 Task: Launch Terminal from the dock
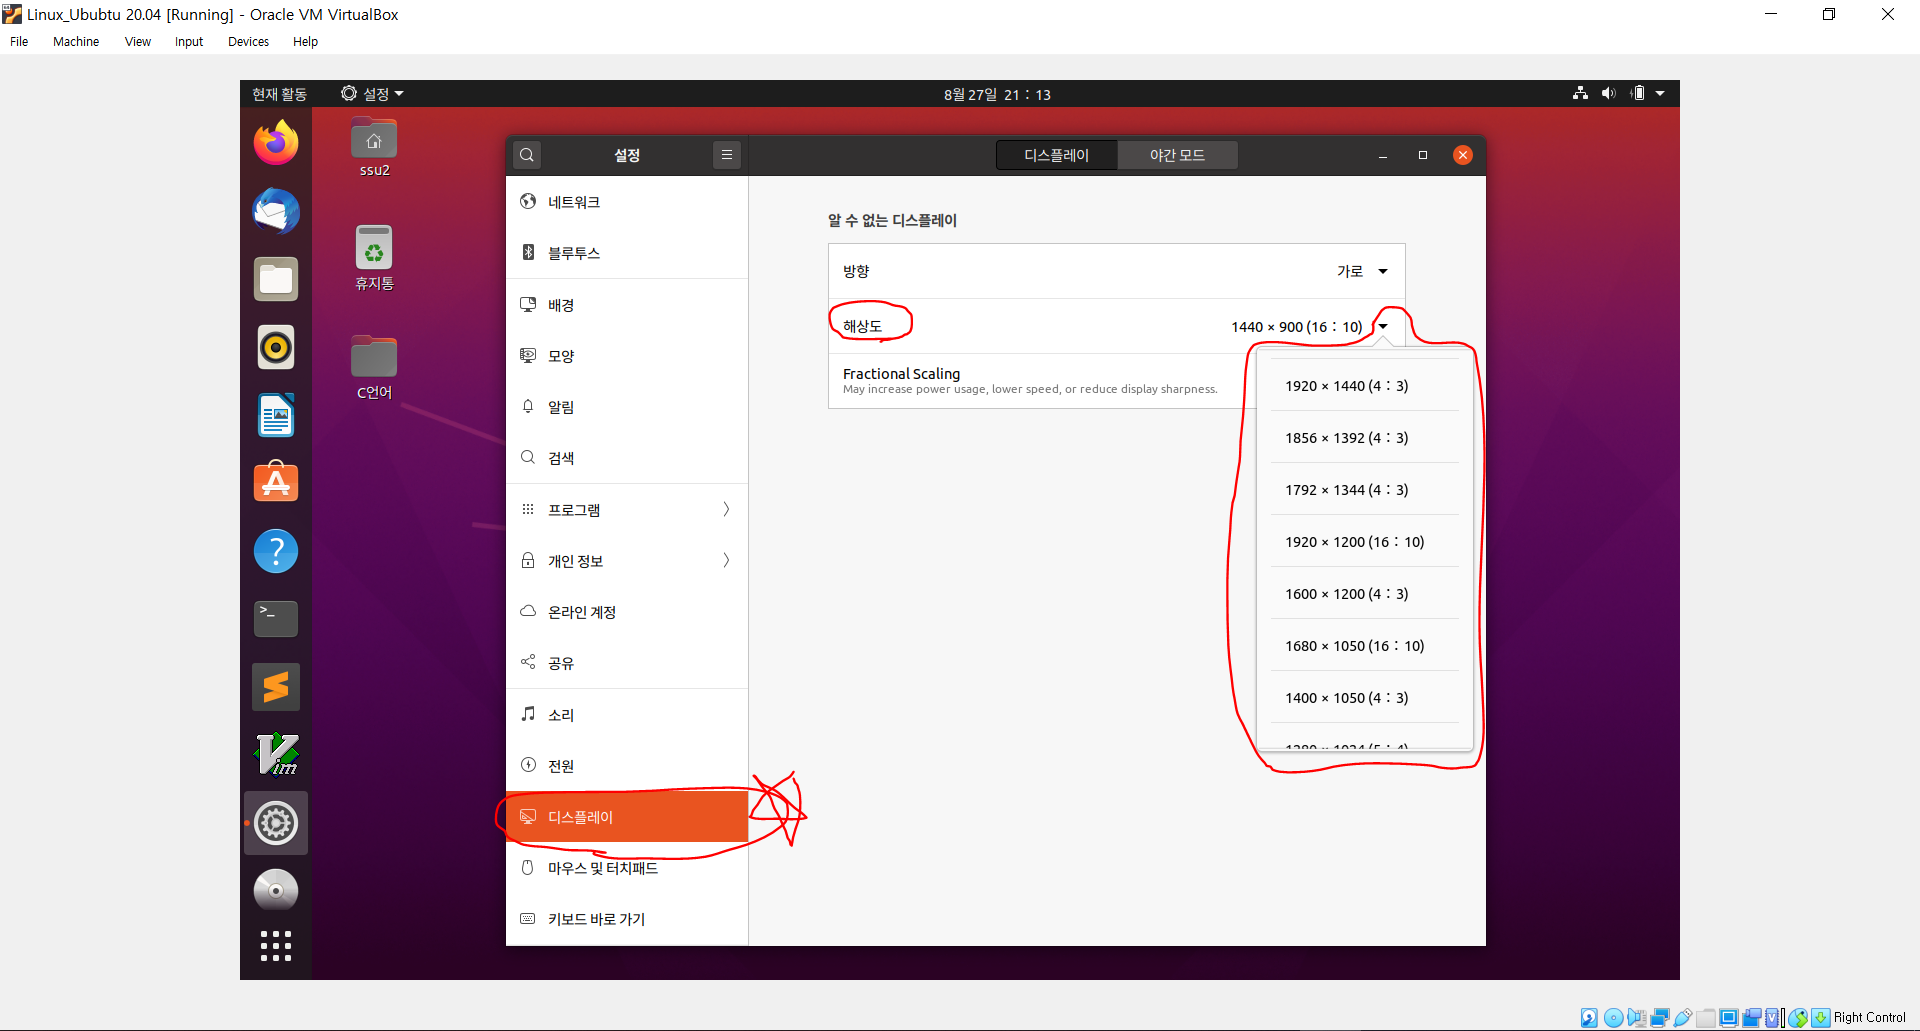pos(276,619)
